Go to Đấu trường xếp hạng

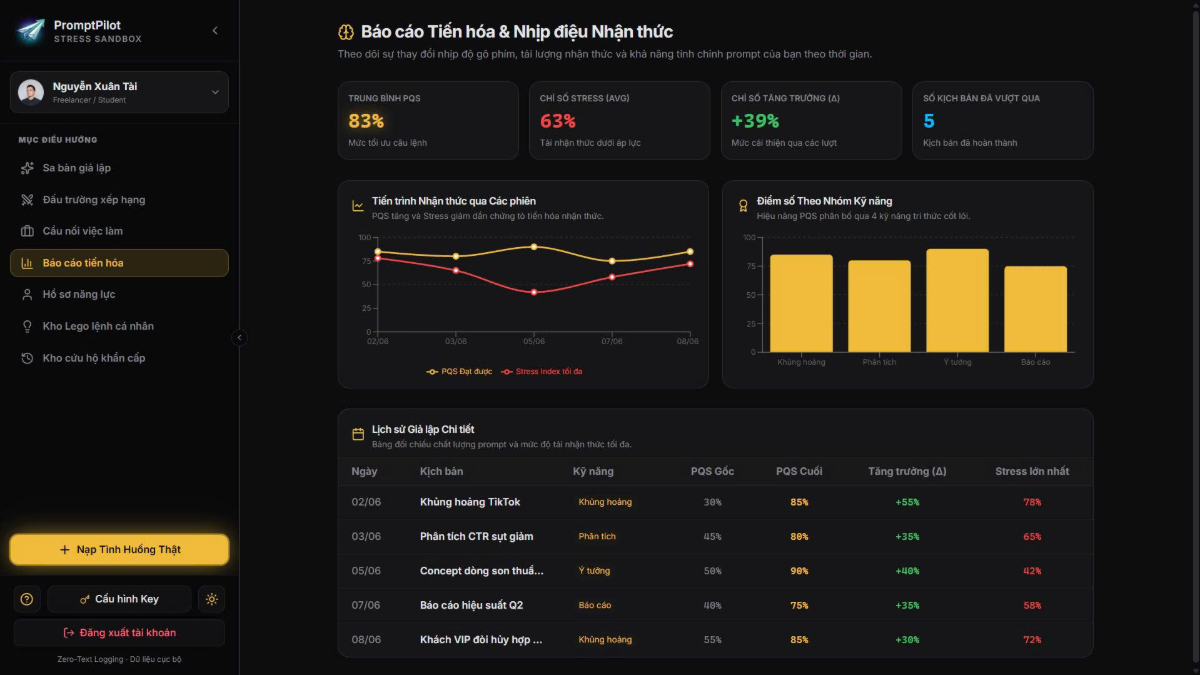(119, 200)
